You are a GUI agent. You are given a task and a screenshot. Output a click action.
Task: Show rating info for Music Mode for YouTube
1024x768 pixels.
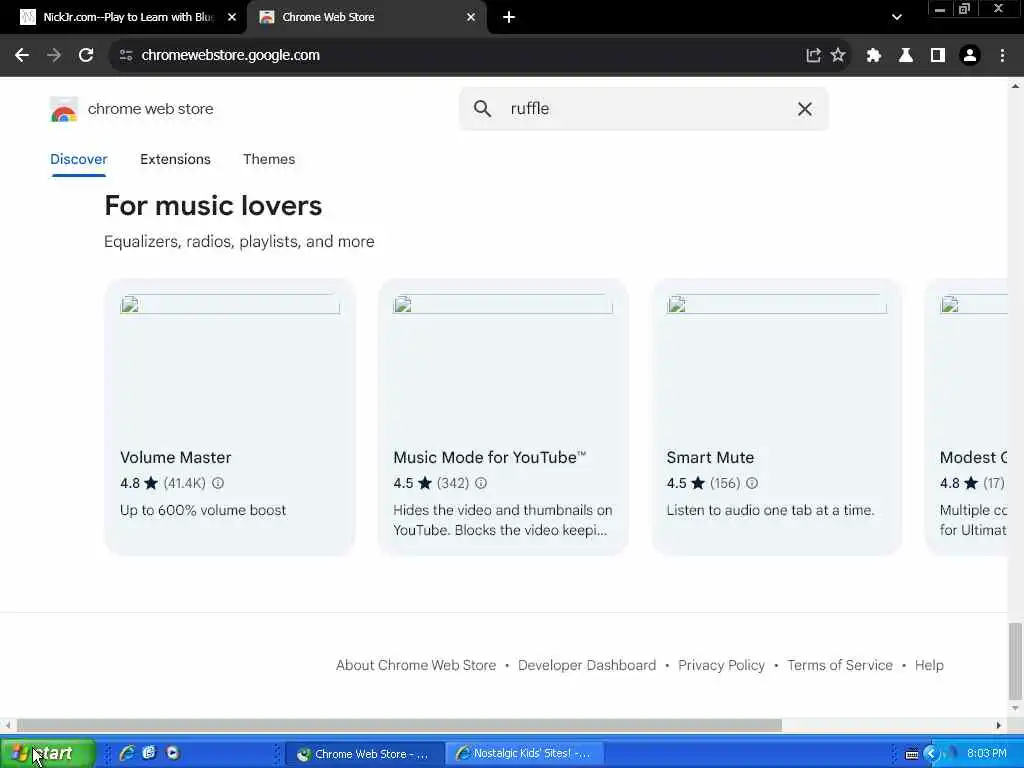click(481, 483)
